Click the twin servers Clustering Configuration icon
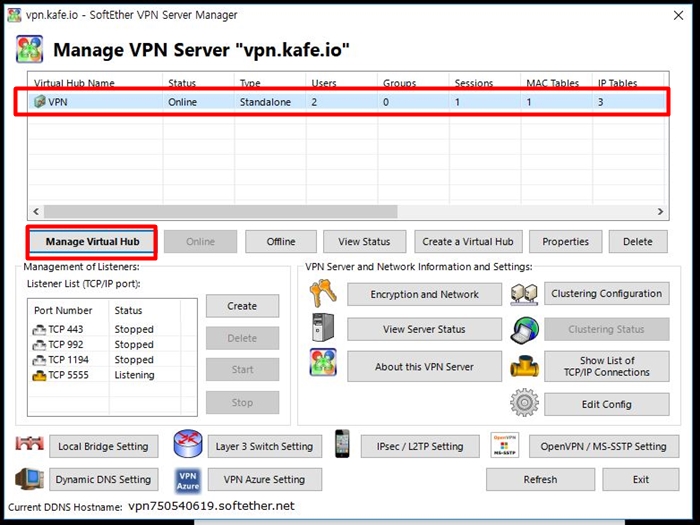The image size is (700, 525). click(524, 294)
